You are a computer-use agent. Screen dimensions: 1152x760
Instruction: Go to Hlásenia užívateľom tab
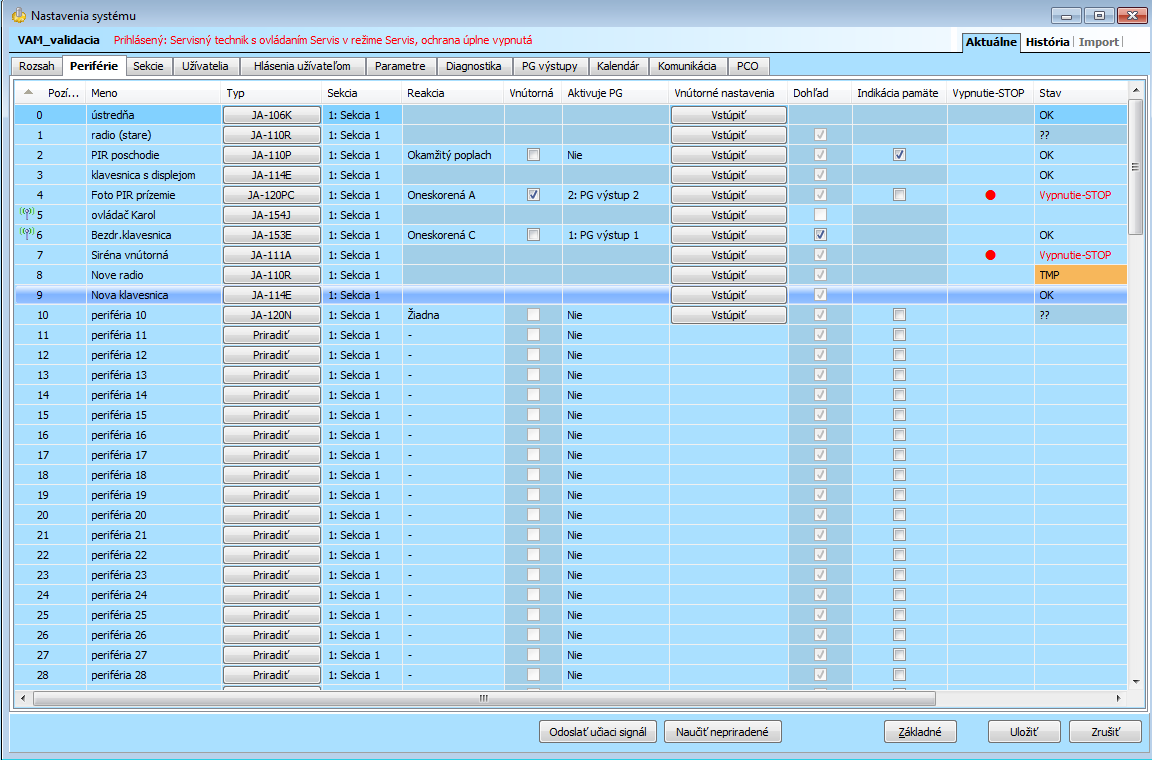tap(302, 66)
